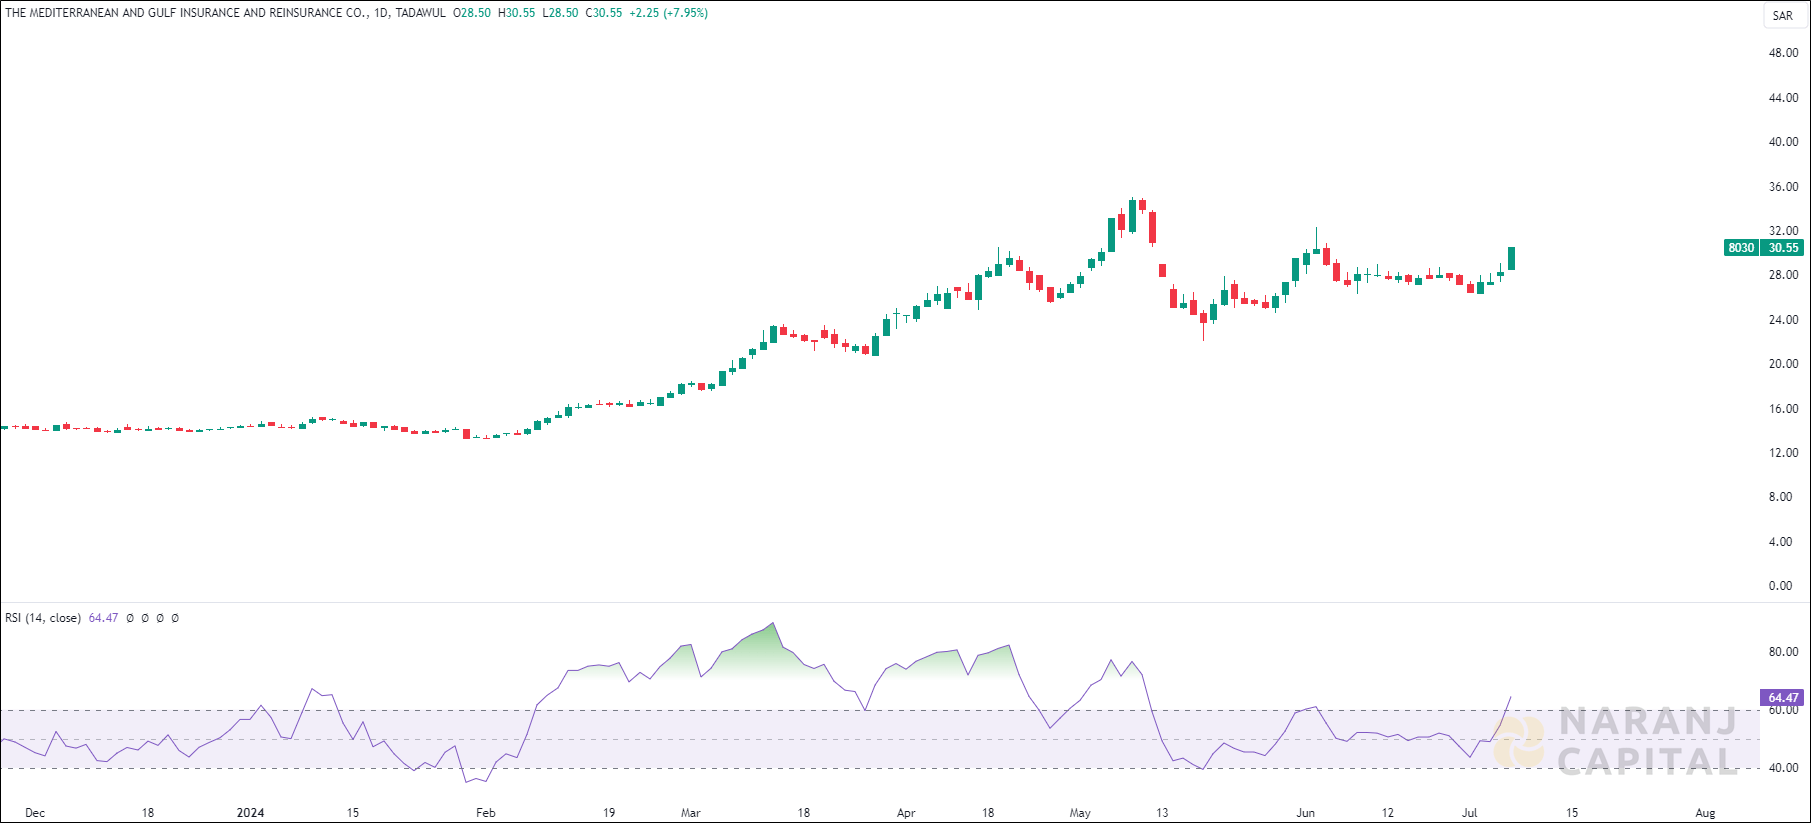Click 32.00 on the price axis

pos(1783,231)
